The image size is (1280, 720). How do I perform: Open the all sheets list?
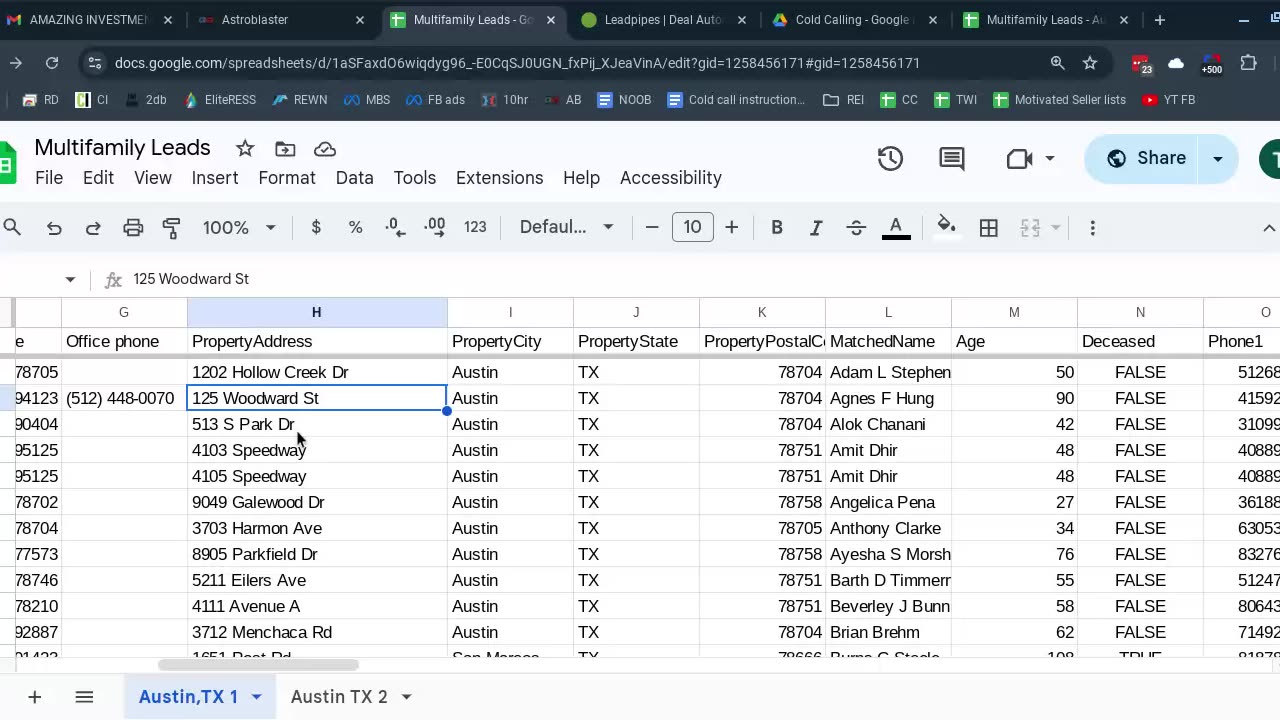tap(84, 697)
